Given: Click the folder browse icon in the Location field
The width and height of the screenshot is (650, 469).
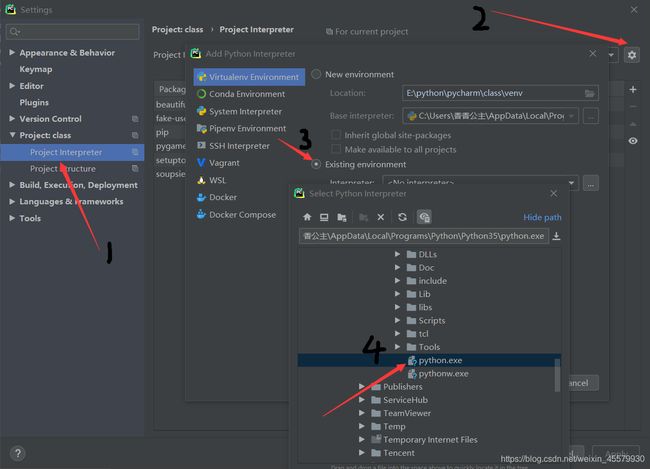Looking at the screenshot, I should pos(589,93).
